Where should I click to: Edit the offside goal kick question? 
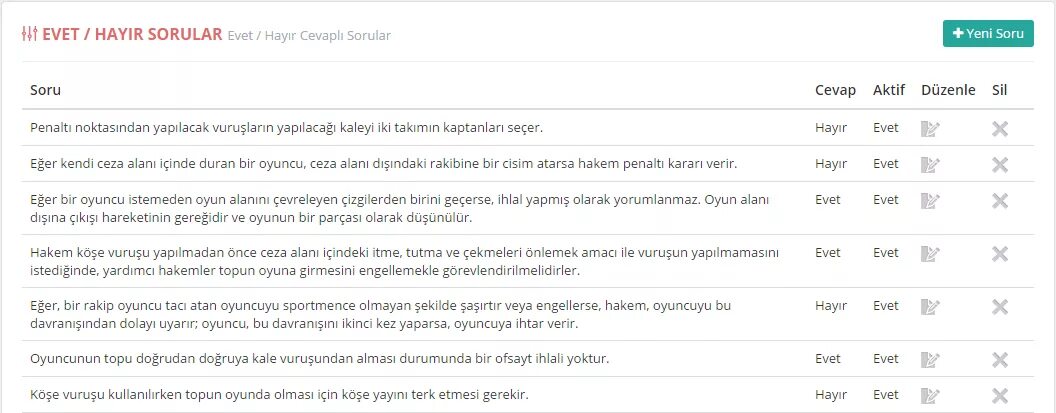pyautogui.click(x=931, y=359)
